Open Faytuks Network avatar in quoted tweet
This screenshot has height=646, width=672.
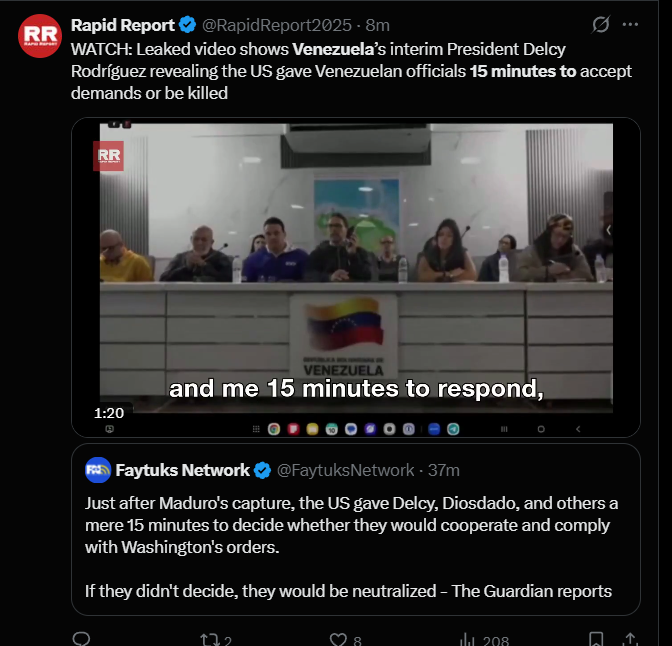[x=98, y=470]
